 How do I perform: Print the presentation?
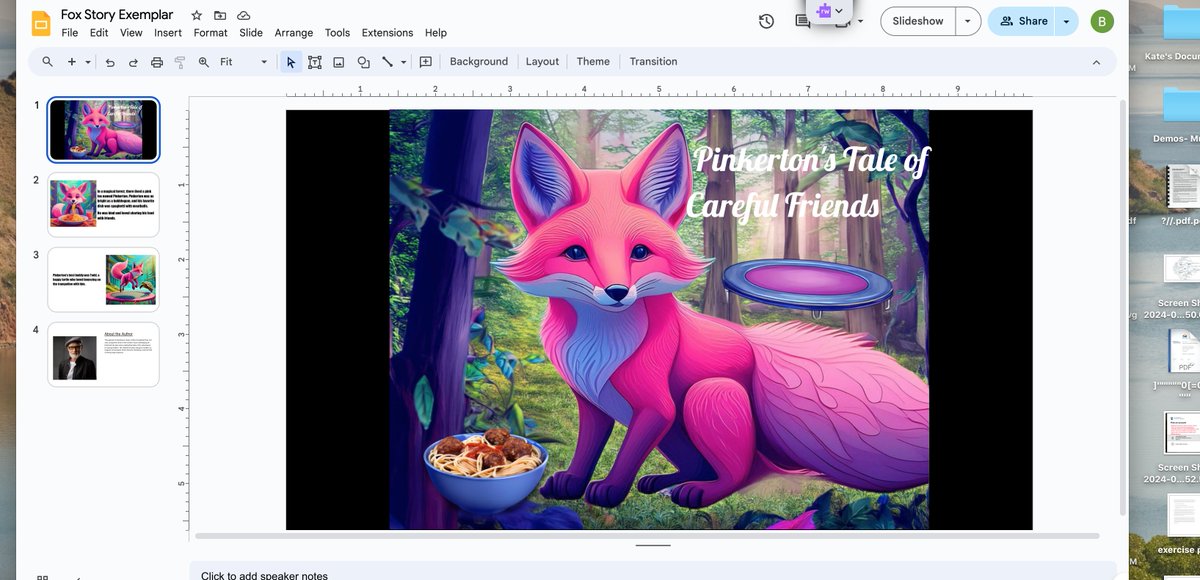tap(157, 62)
